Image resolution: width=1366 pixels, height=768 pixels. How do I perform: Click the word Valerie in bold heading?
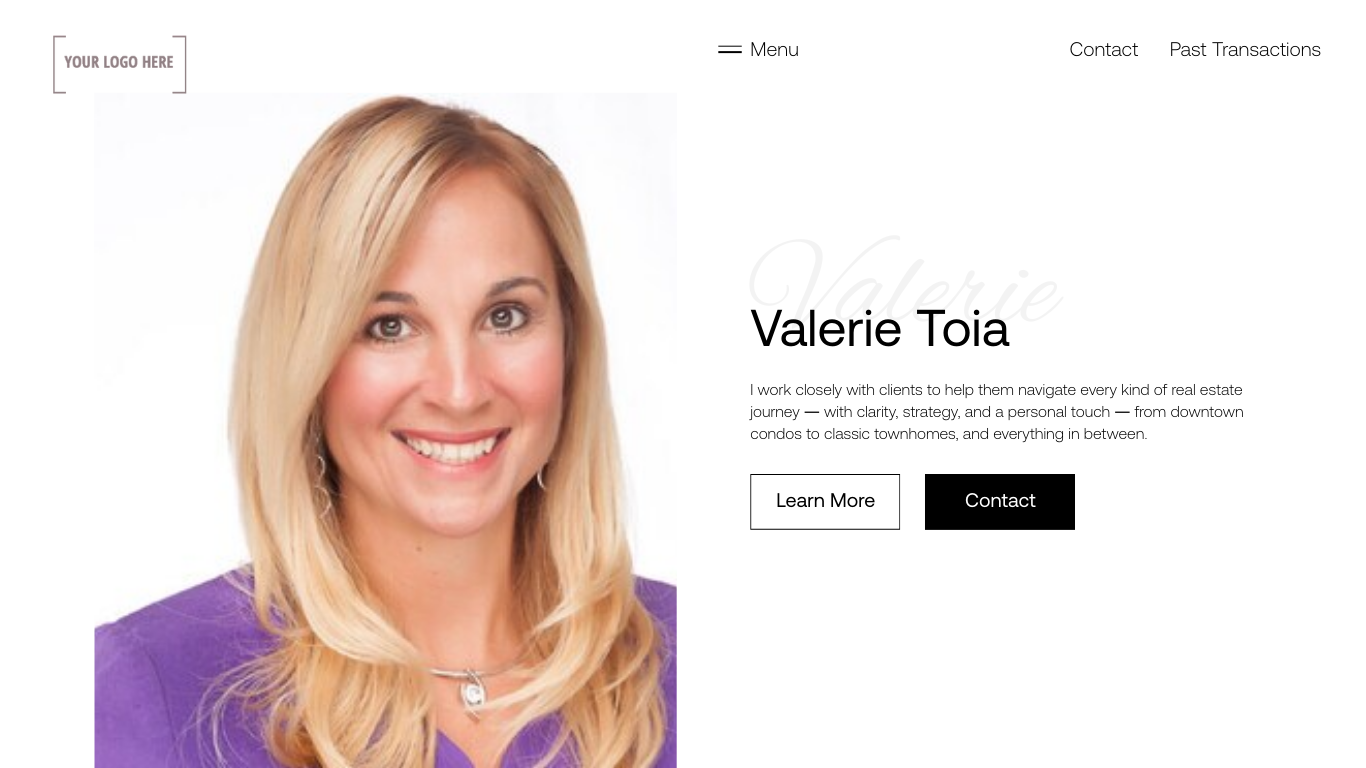[826, 329]
